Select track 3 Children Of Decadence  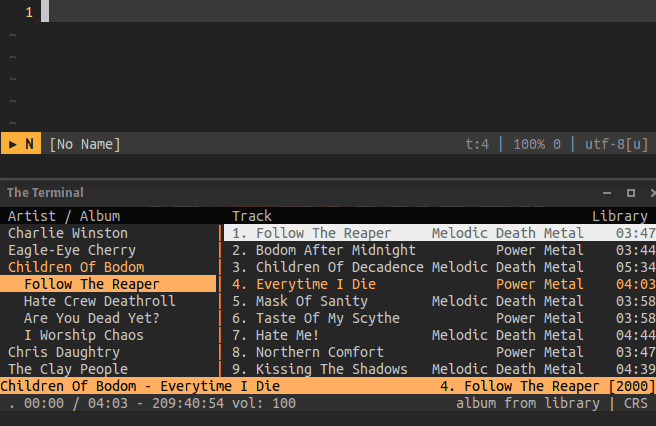coord(440,267)
